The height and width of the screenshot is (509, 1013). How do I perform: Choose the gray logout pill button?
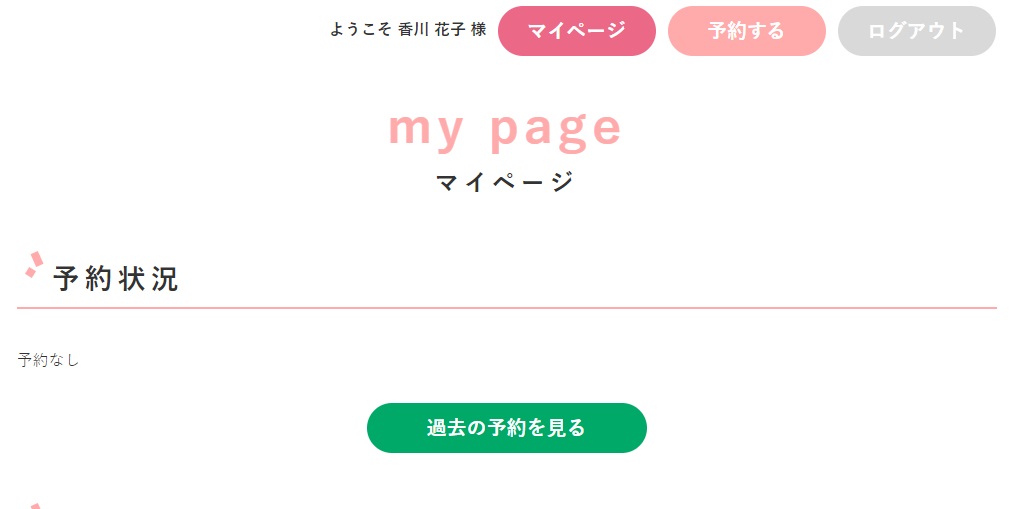(916, 31)
